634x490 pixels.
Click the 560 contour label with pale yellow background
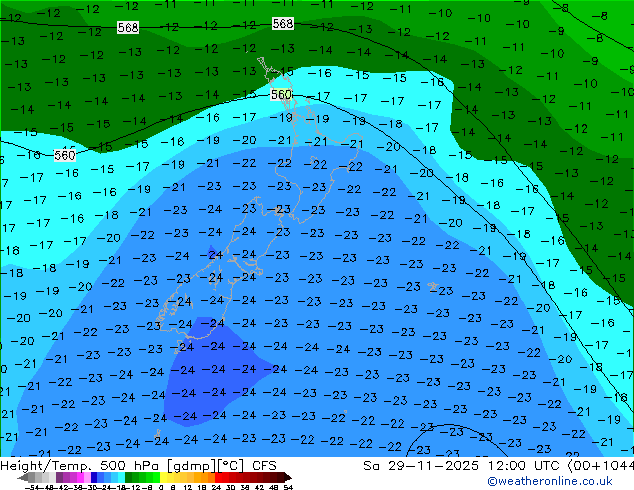[281, 95]
